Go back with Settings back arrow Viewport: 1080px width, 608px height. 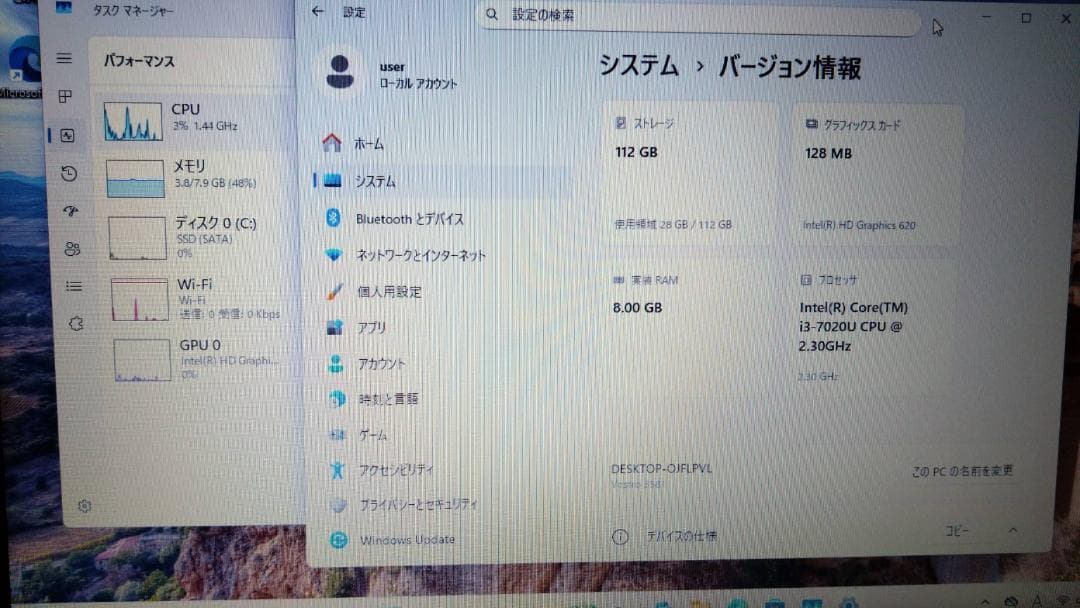click(x=318, y=11)
